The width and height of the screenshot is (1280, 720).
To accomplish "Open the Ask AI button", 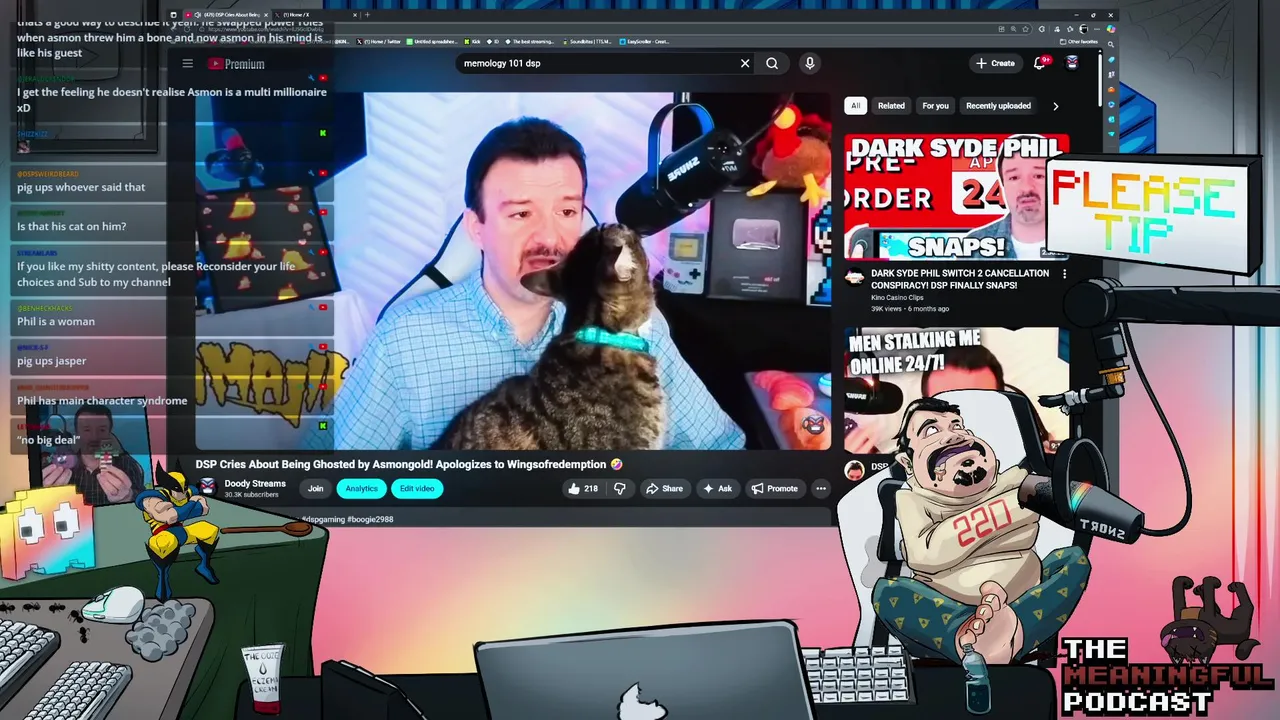I will pyautogui.click(x=718, y=489).
